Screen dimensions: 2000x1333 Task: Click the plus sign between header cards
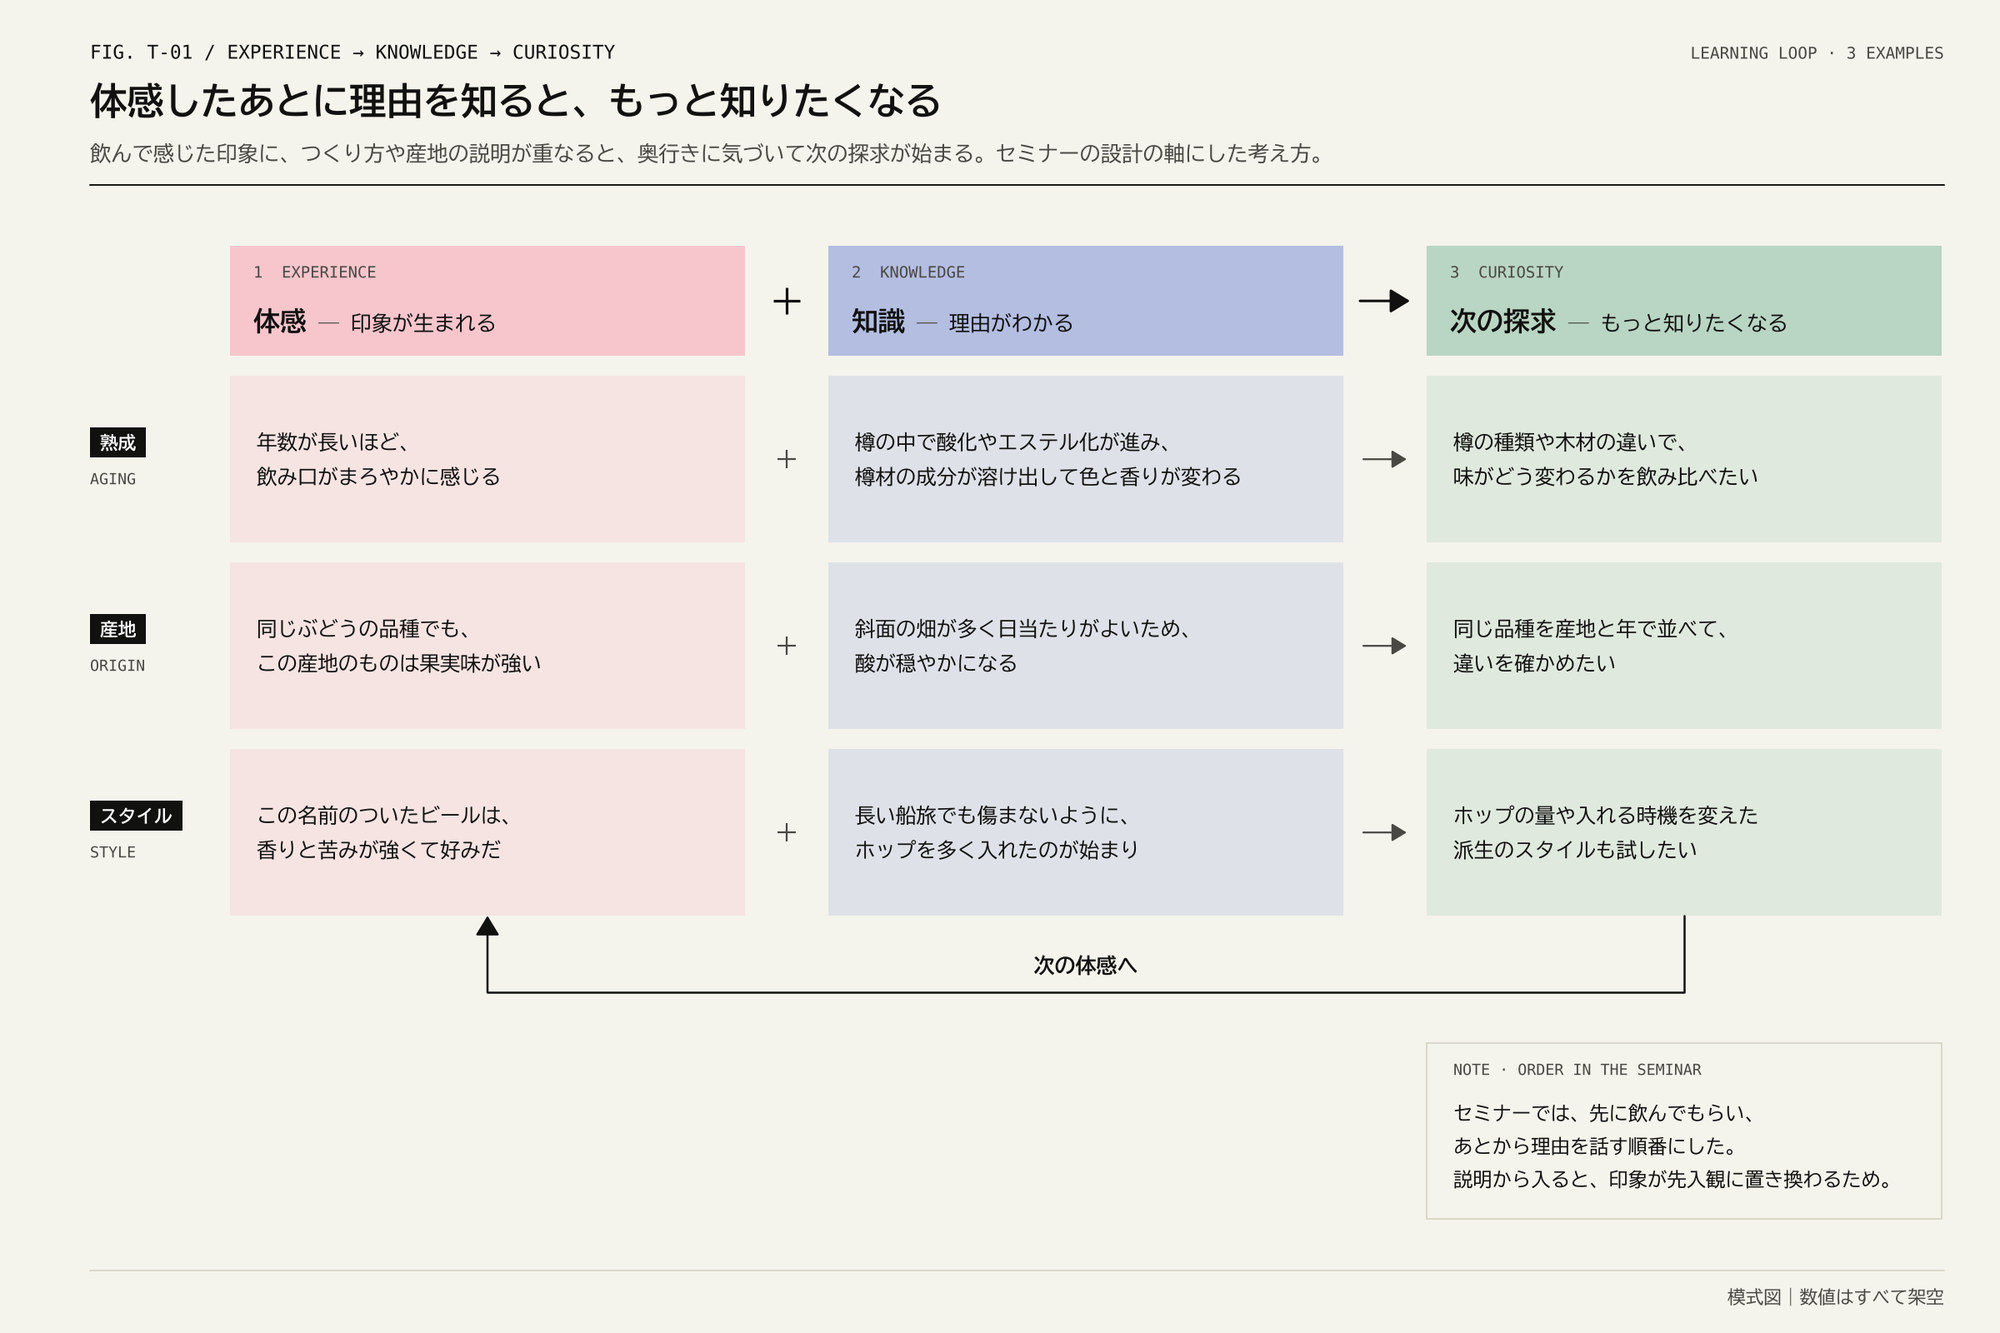pyautogui.click(x=787, y=301)
